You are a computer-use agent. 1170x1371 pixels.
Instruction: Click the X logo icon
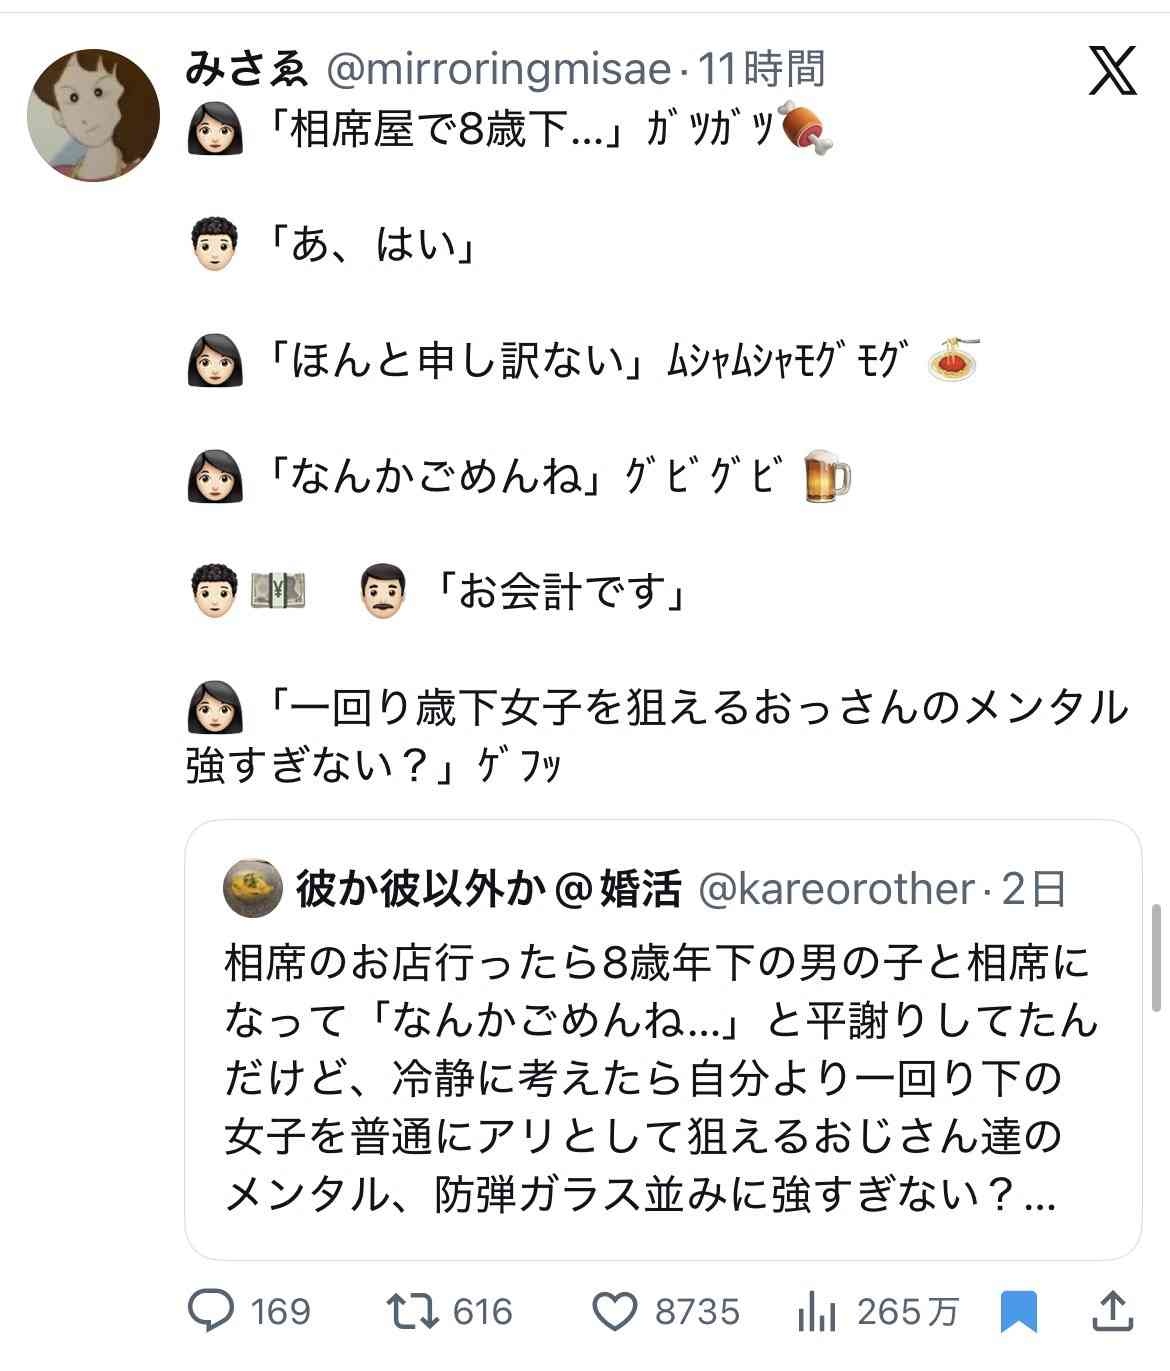pyautogui.click(x=1112, y=71)
